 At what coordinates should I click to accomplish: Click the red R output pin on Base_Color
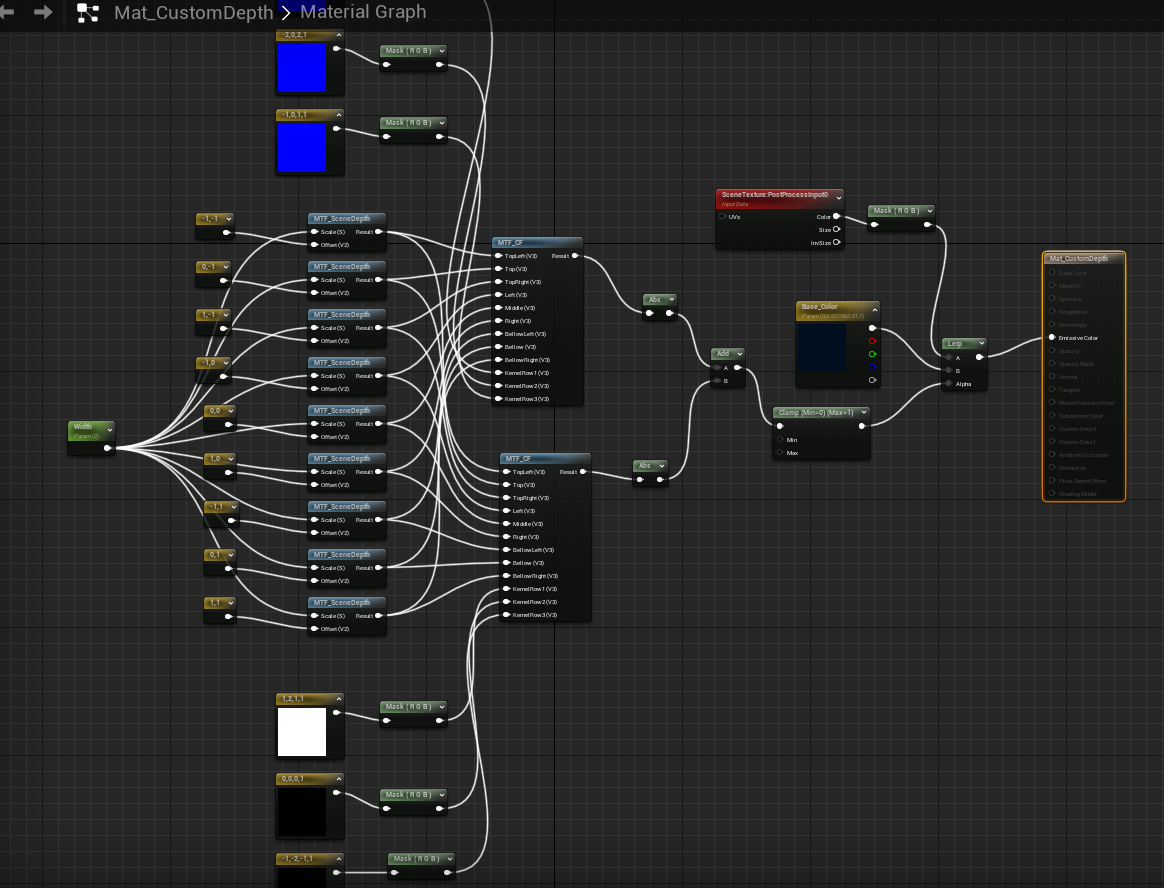(x=872, y=341)
